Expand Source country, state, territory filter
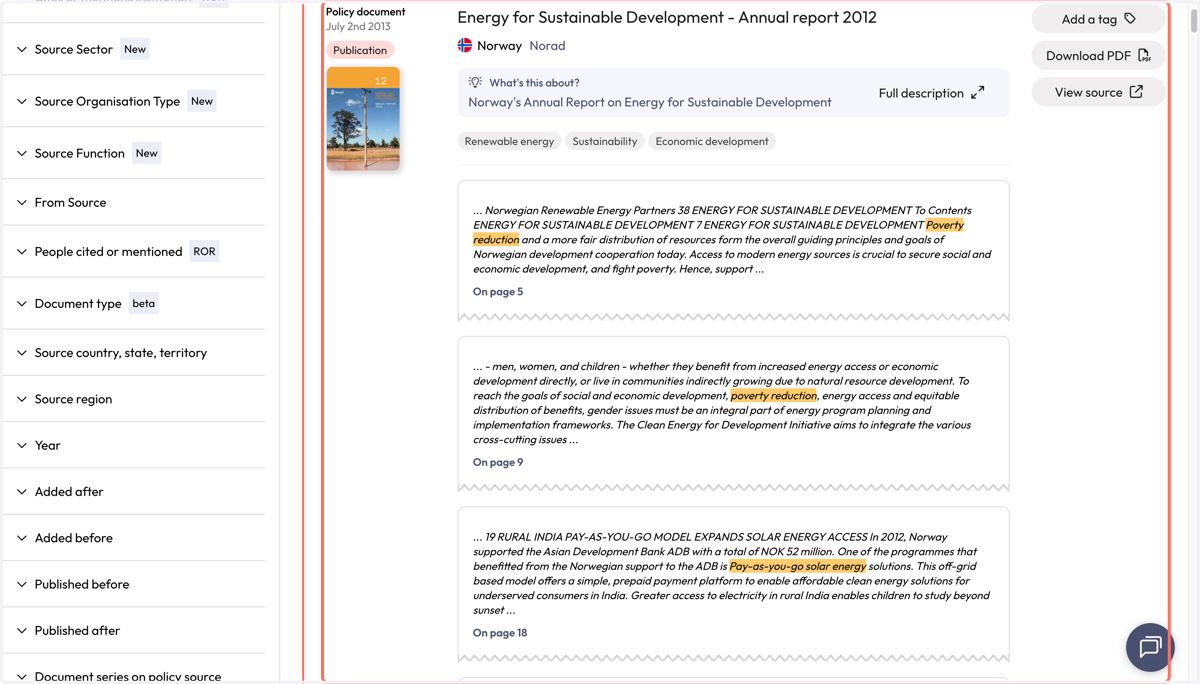This screenshot has width=1200, height=684. [x=134, y=352]
